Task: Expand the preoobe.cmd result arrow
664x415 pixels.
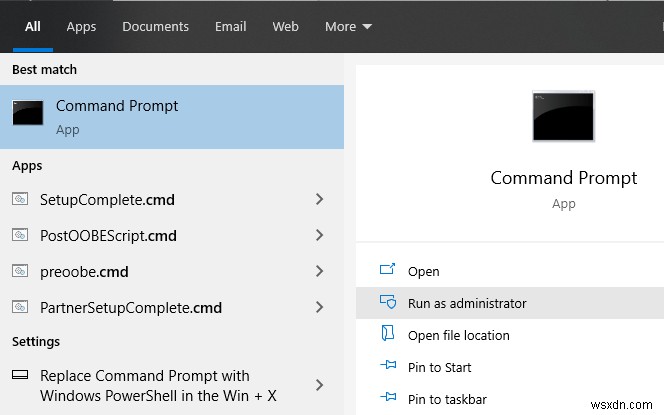Action: tap(319, 271)
